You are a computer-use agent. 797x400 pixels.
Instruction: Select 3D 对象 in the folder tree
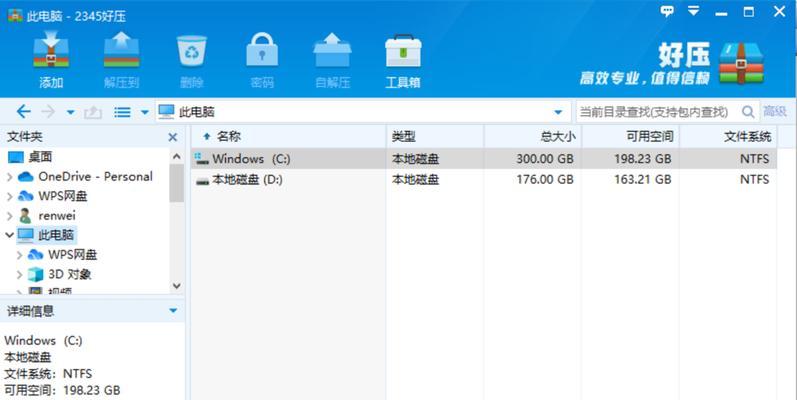[70, 274]
